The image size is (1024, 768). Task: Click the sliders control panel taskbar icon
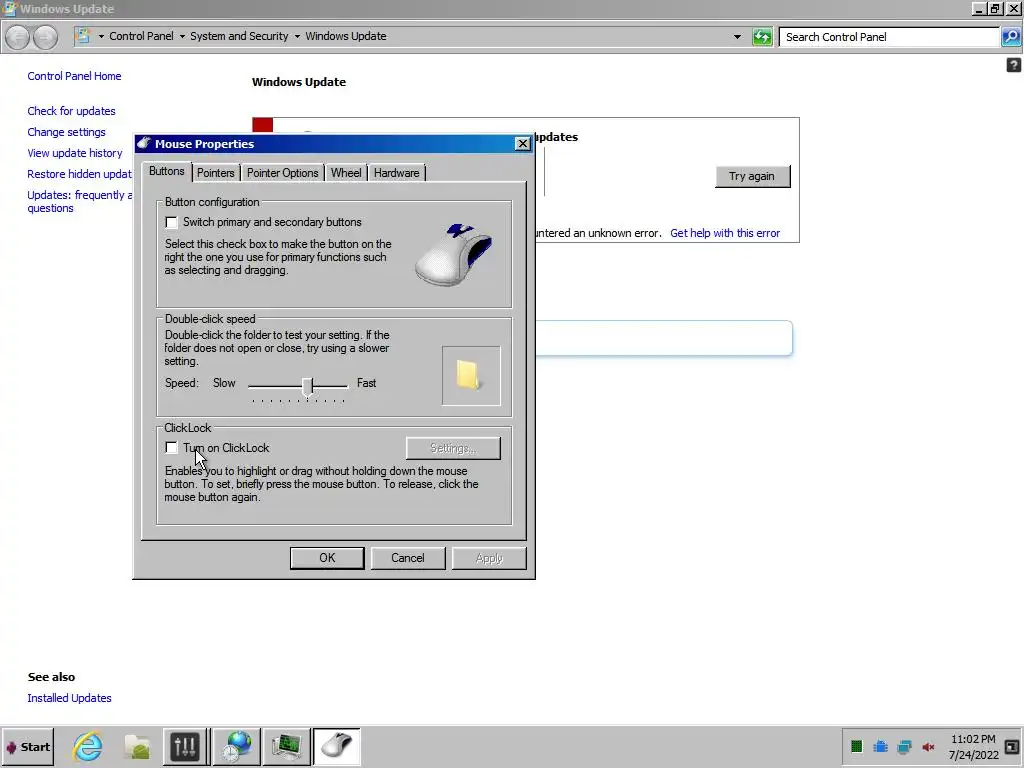185,746
